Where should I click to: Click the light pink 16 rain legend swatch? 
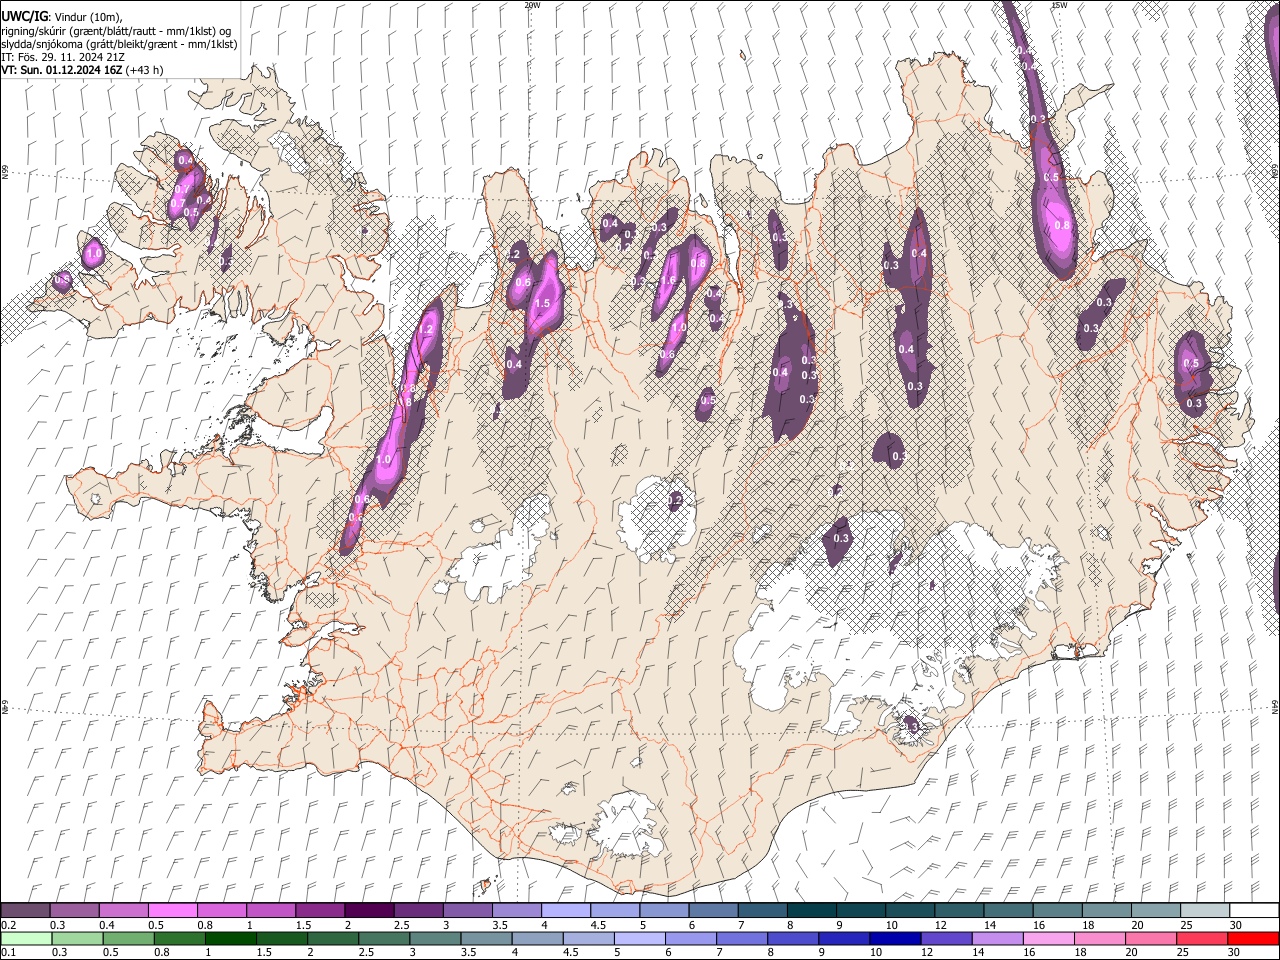[1048, 938]
